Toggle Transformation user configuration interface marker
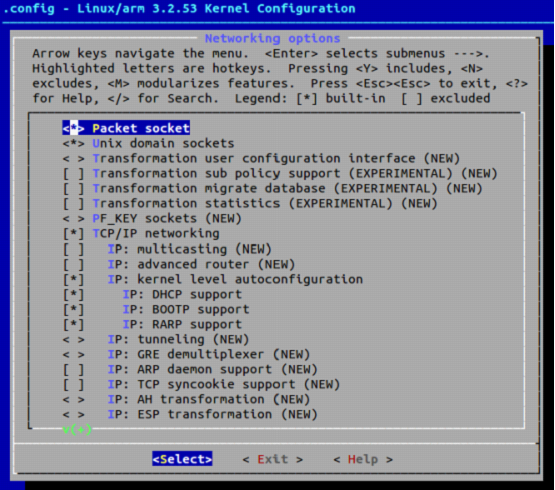Screen dimensions: 555x490 [74, 158]
